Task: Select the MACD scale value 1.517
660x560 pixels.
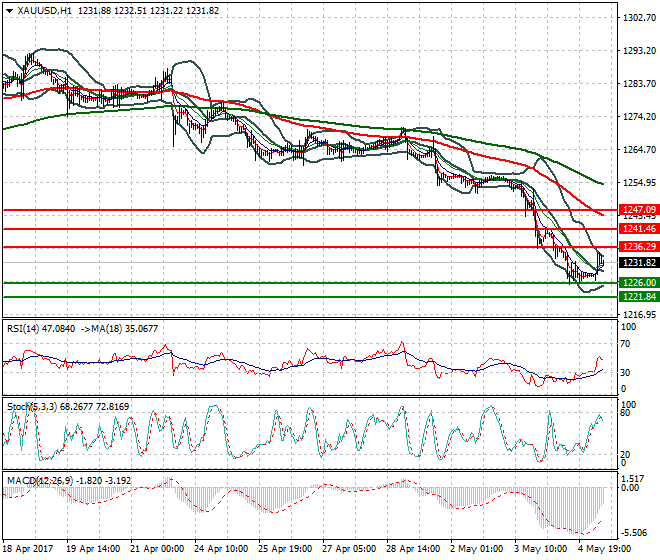Action: point(633,479)
